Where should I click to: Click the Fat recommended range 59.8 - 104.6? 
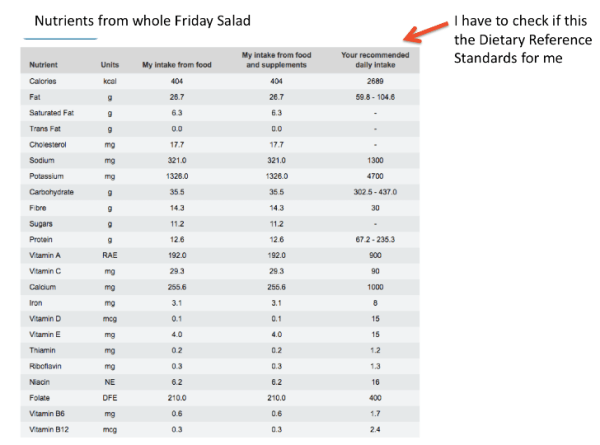[375, 97]
